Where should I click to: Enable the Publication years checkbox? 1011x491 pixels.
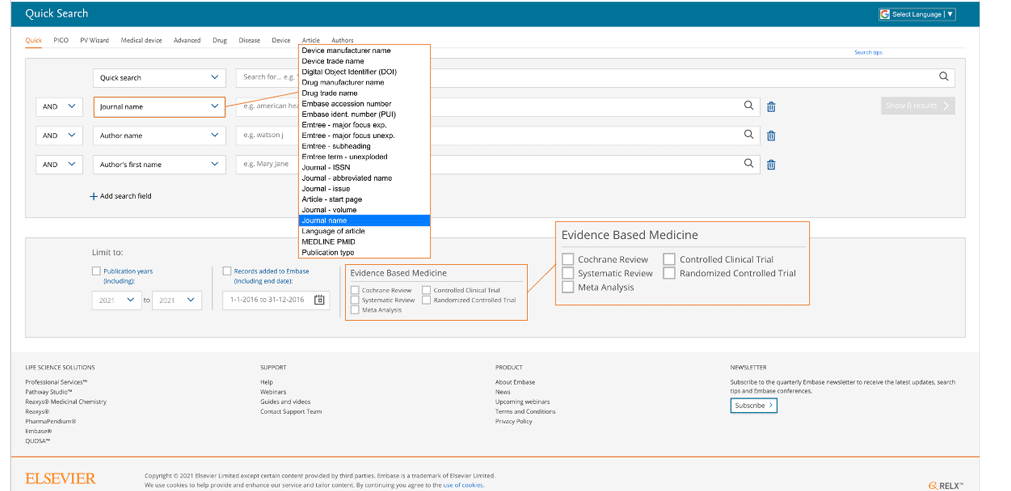point(96,271)
